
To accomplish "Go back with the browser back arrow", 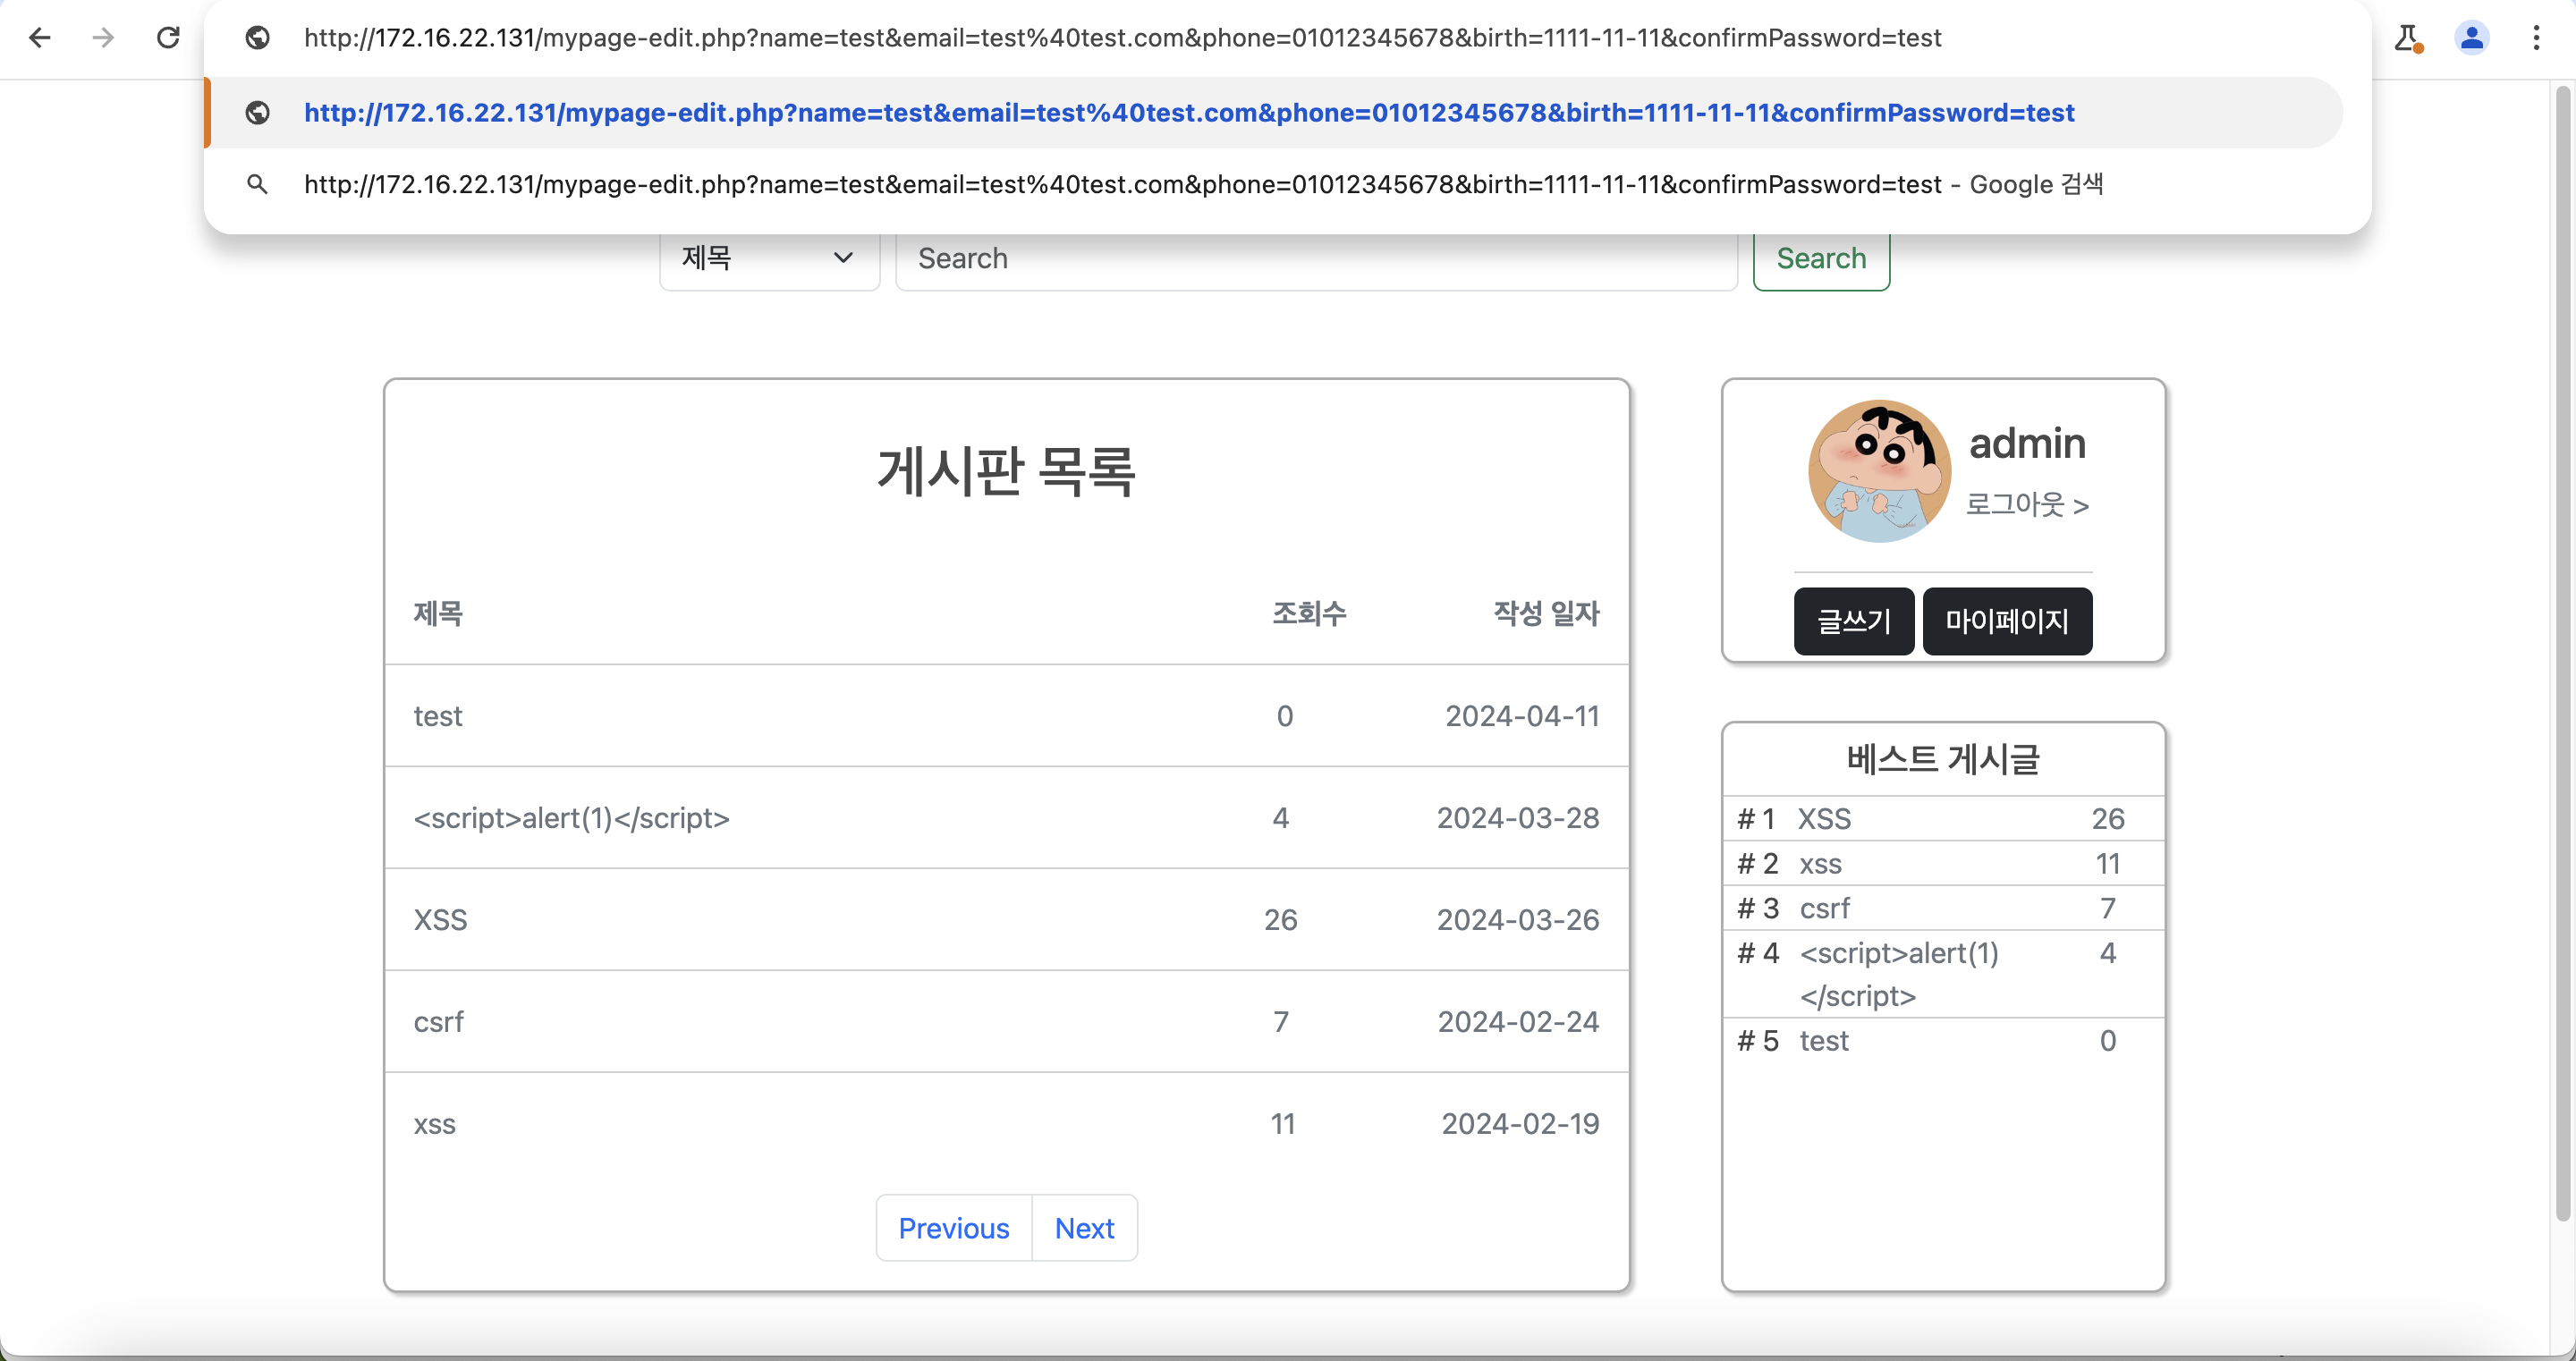I will [40, 38].
